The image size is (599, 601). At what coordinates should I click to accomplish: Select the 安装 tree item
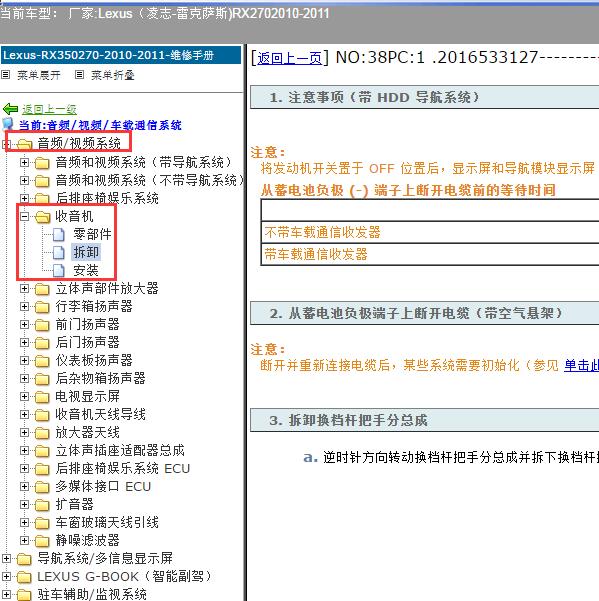pos(86,271)
